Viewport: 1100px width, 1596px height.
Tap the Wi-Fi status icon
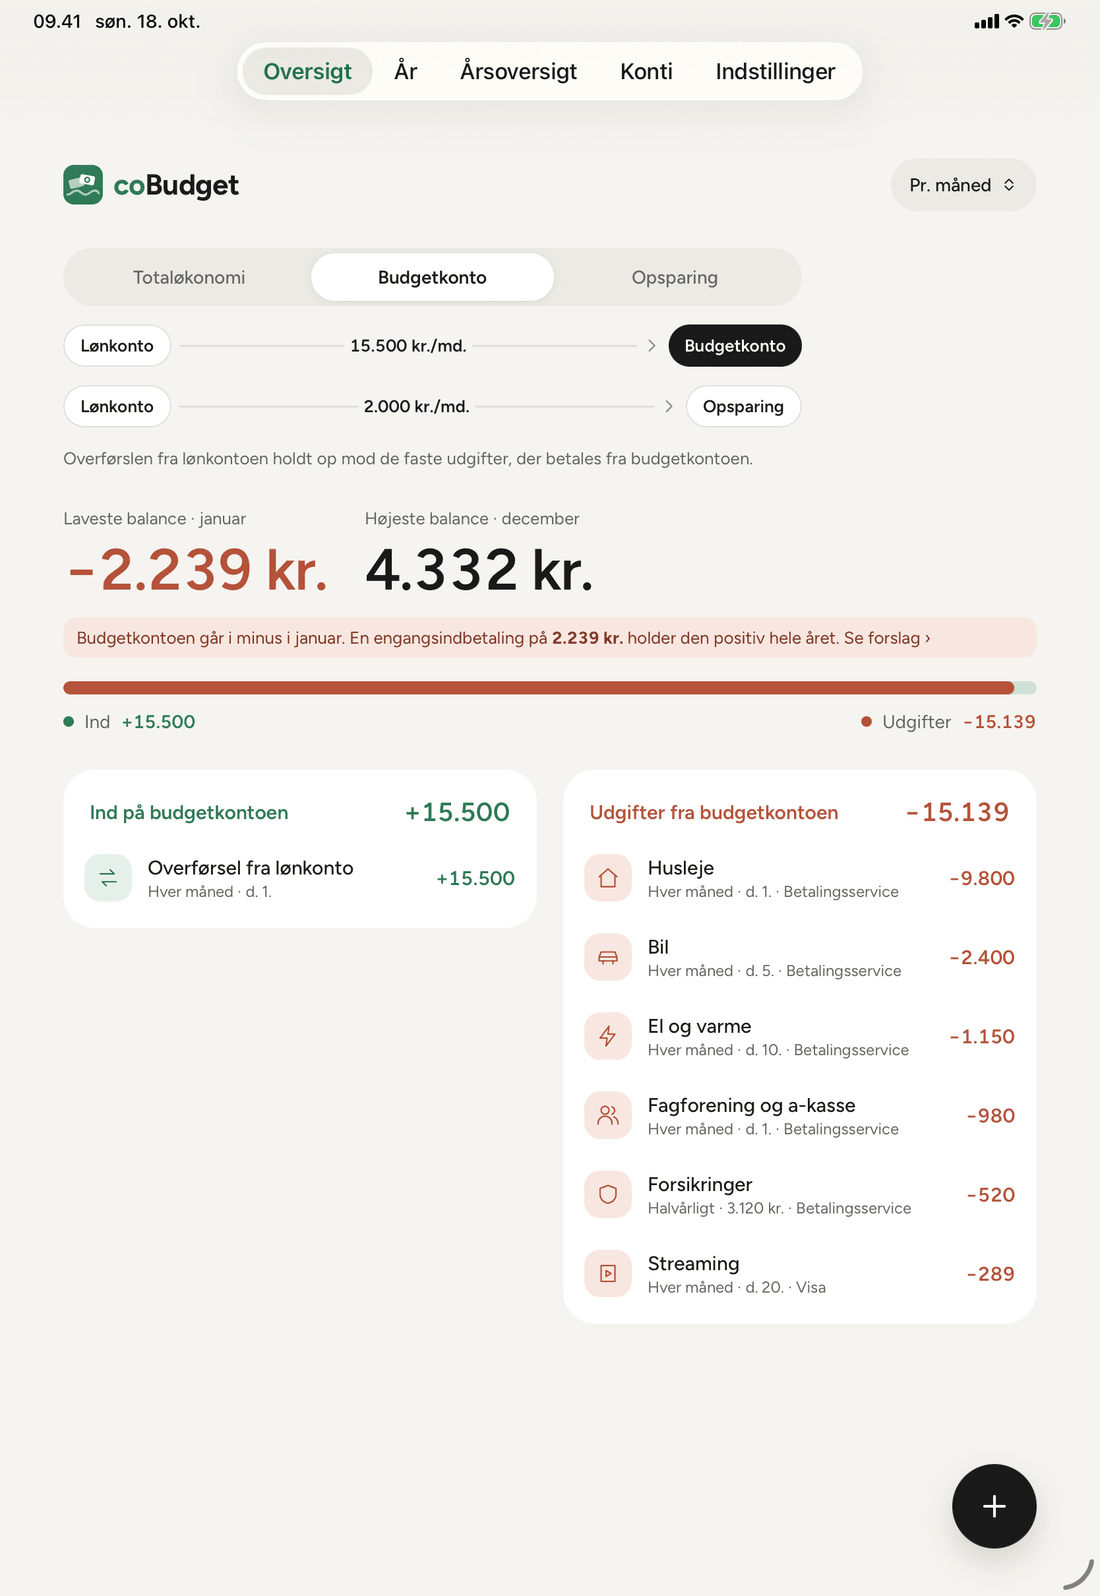pos(1014,21)
